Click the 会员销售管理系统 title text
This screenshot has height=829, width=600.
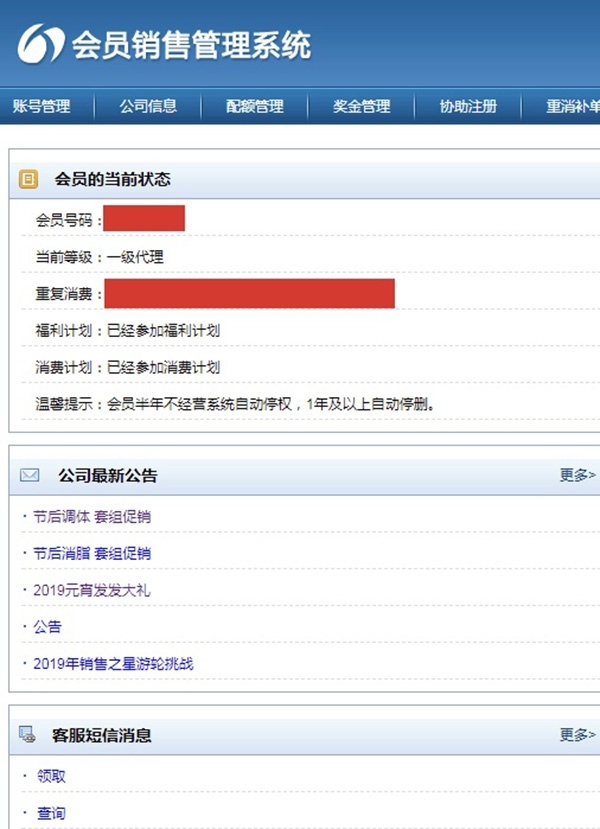coord(190,45)
